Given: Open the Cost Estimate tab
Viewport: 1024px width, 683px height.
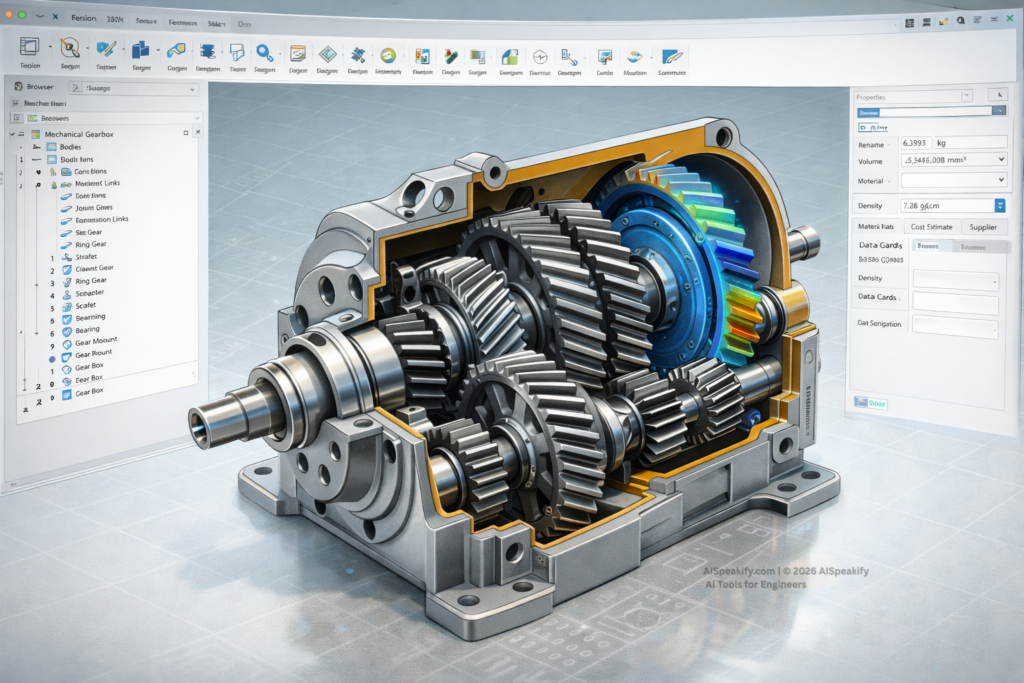Looking at the screenshot, I should pos(932,227).
